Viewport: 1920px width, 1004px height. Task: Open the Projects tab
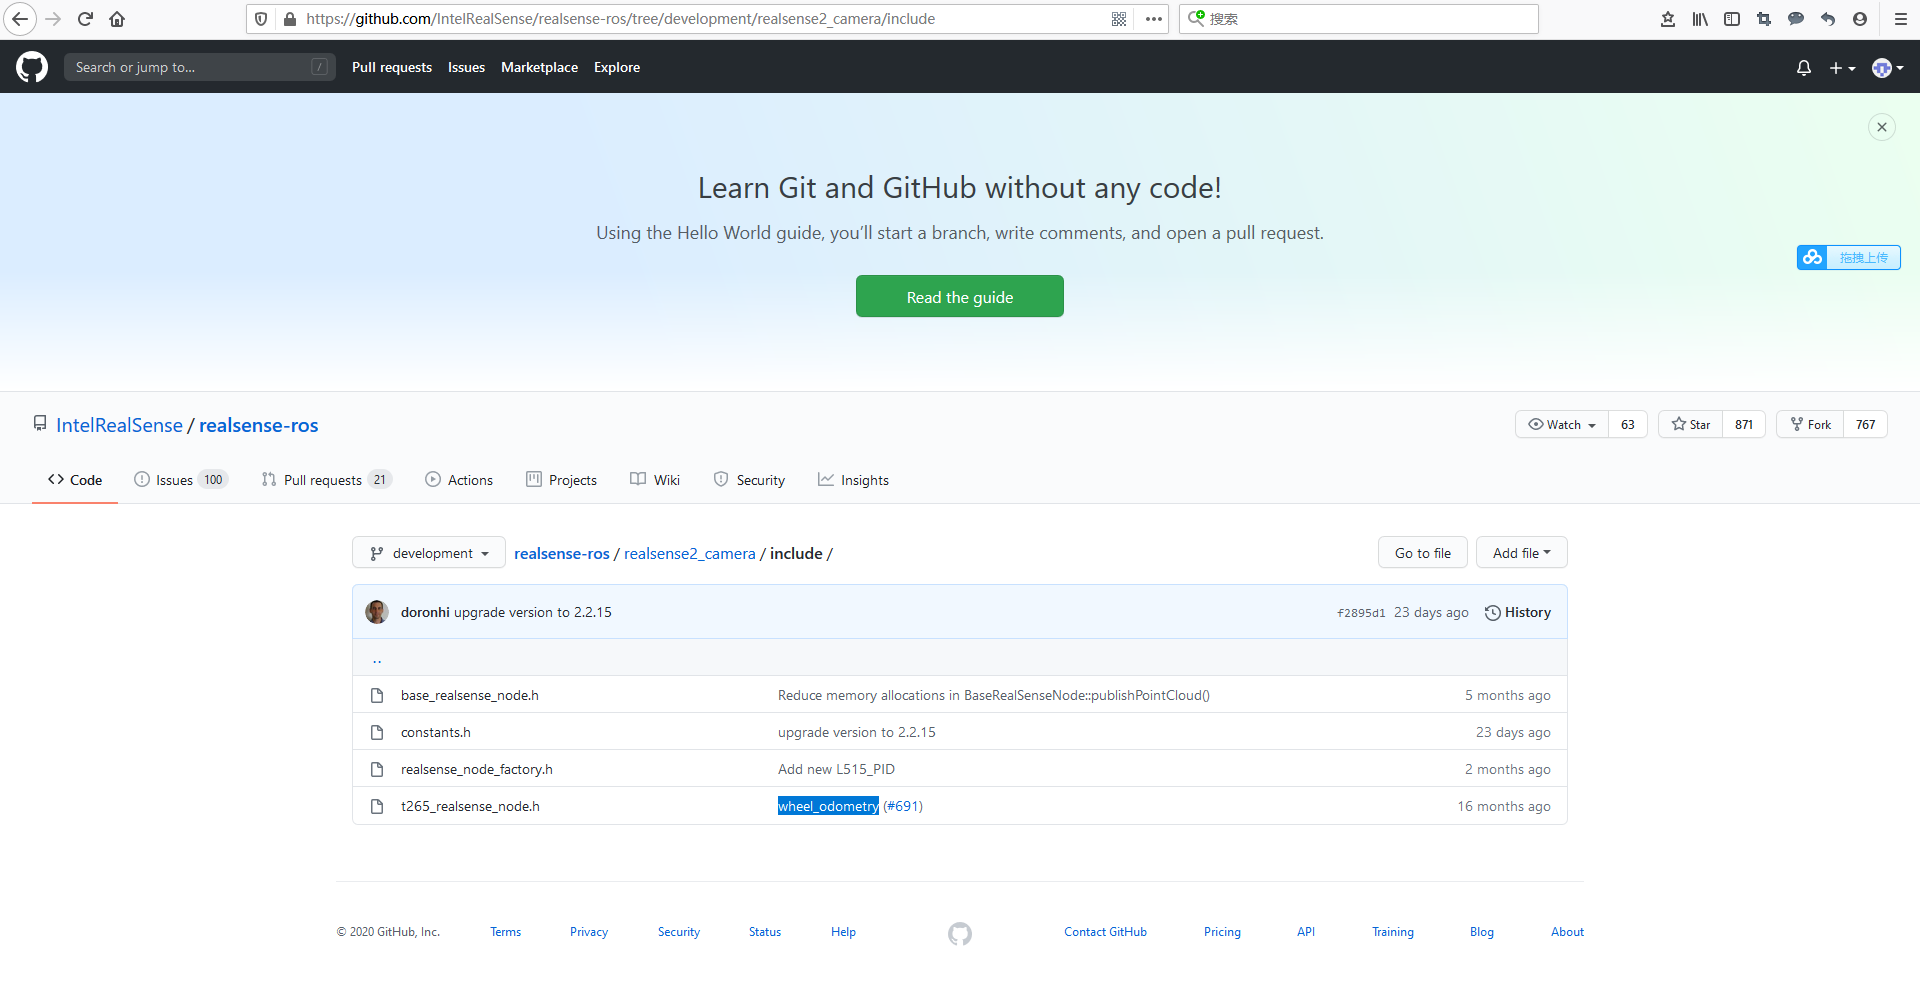[561, 480]
